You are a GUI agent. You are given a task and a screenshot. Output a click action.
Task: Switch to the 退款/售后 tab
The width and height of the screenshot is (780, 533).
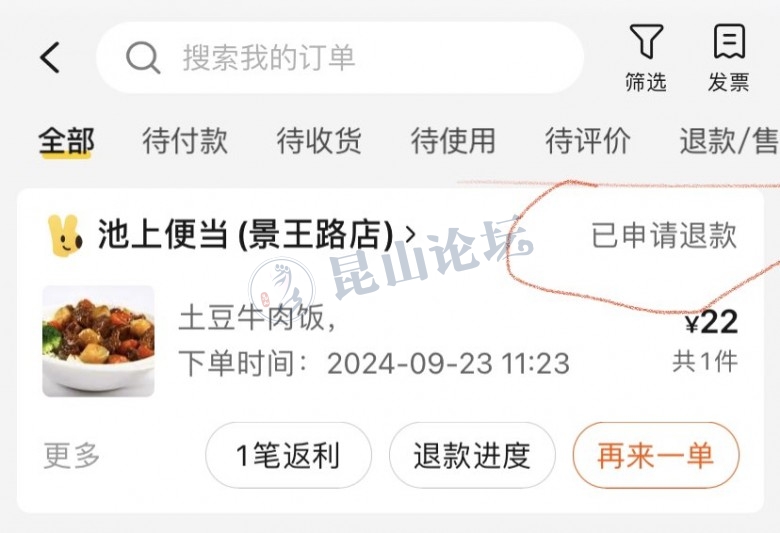[729, 141]
